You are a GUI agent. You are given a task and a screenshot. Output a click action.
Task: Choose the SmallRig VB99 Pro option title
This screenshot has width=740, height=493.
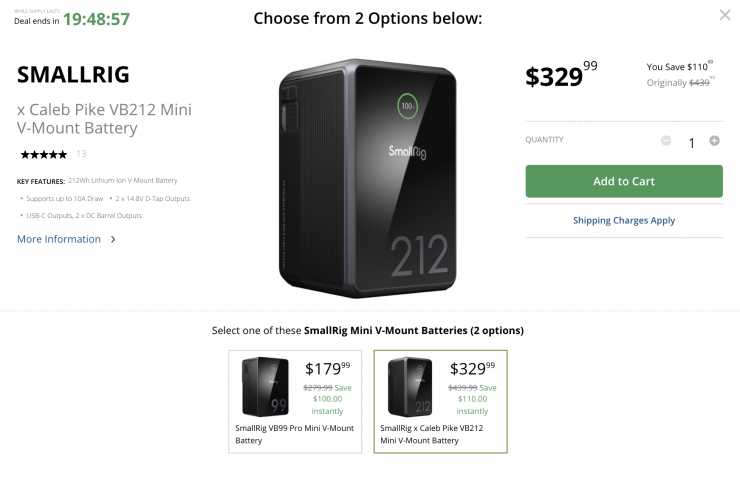point(294,434)
